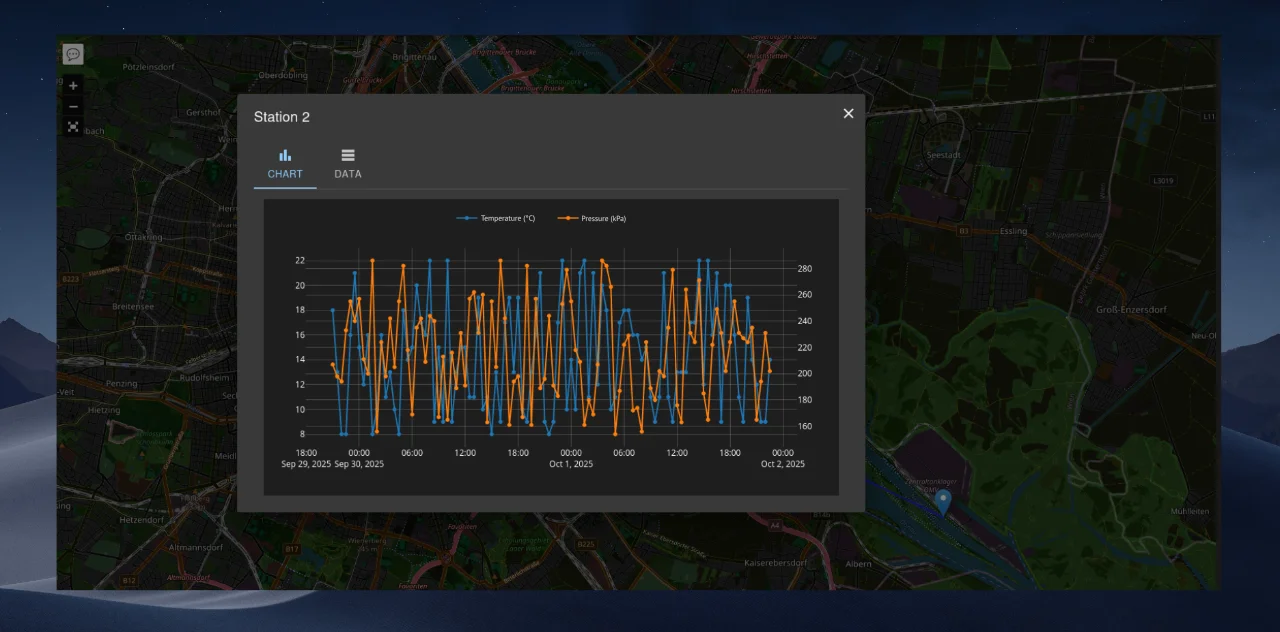Click the Oct 1, 2025 axis label

[571, 464]
